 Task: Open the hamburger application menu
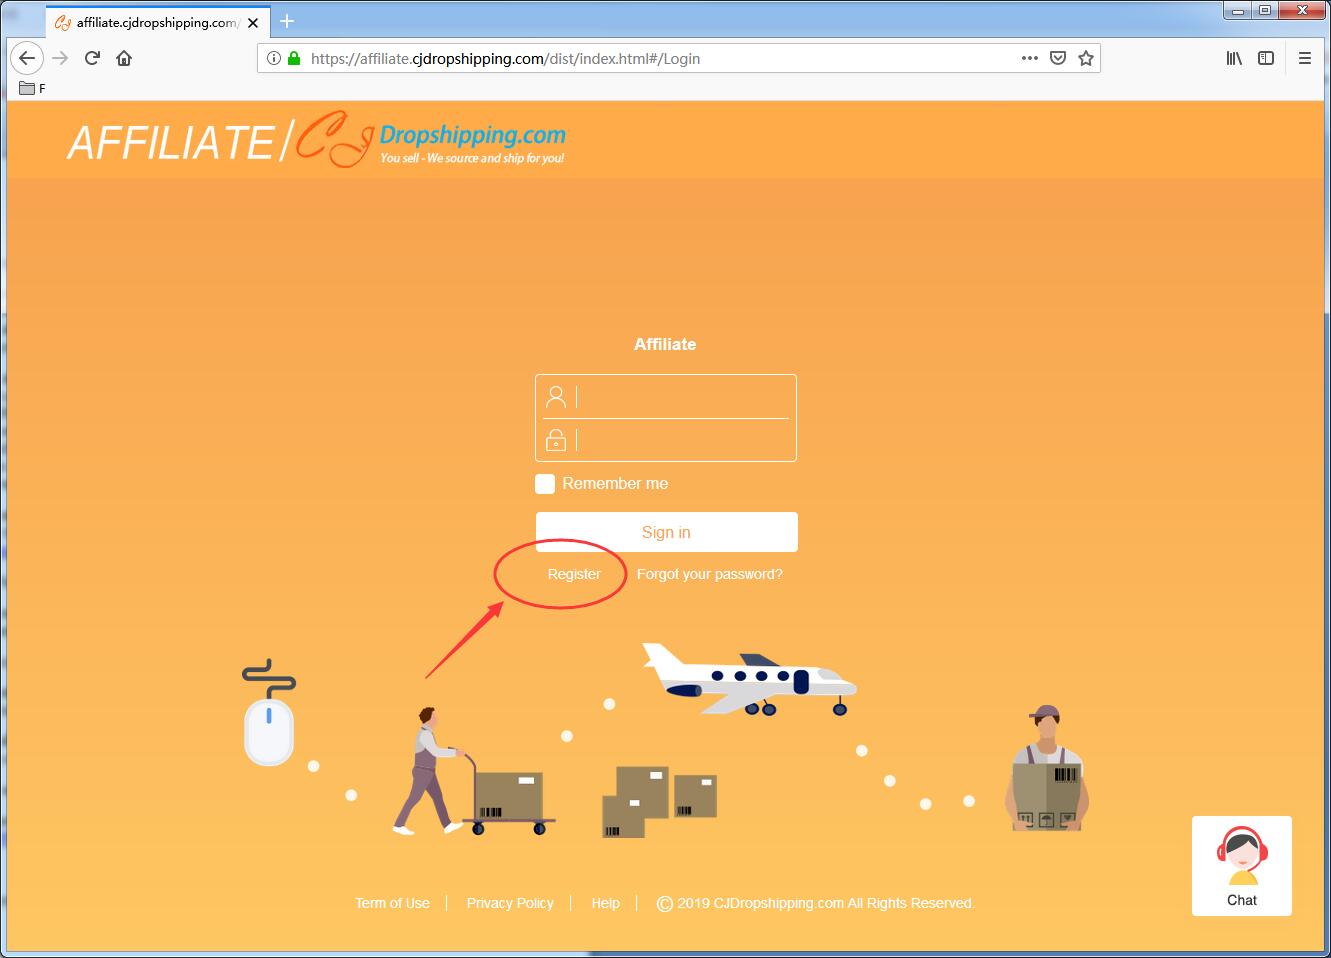coord(1305,58)
